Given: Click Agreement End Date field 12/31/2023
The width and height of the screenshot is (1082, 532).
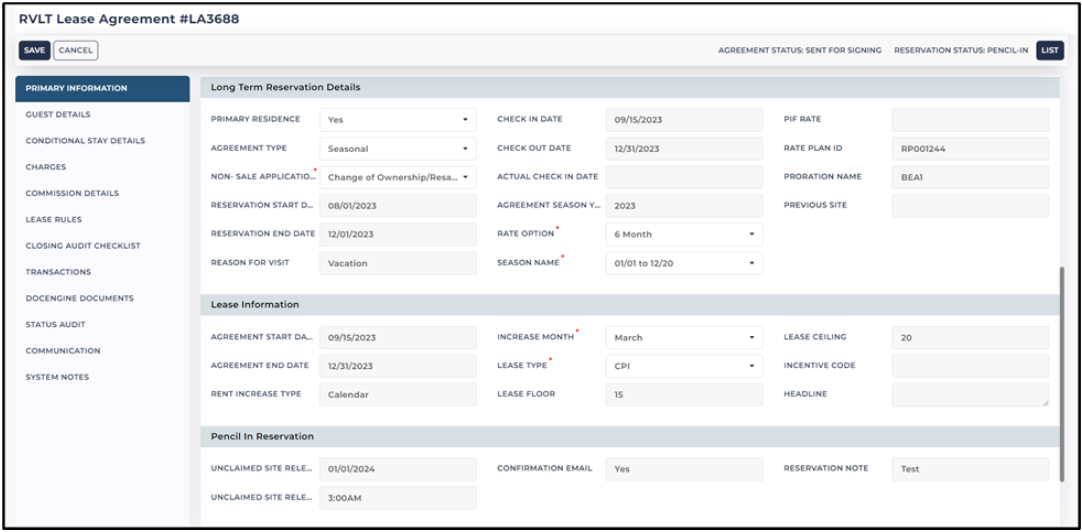Looking at the screenshot, I should point(398,366).
